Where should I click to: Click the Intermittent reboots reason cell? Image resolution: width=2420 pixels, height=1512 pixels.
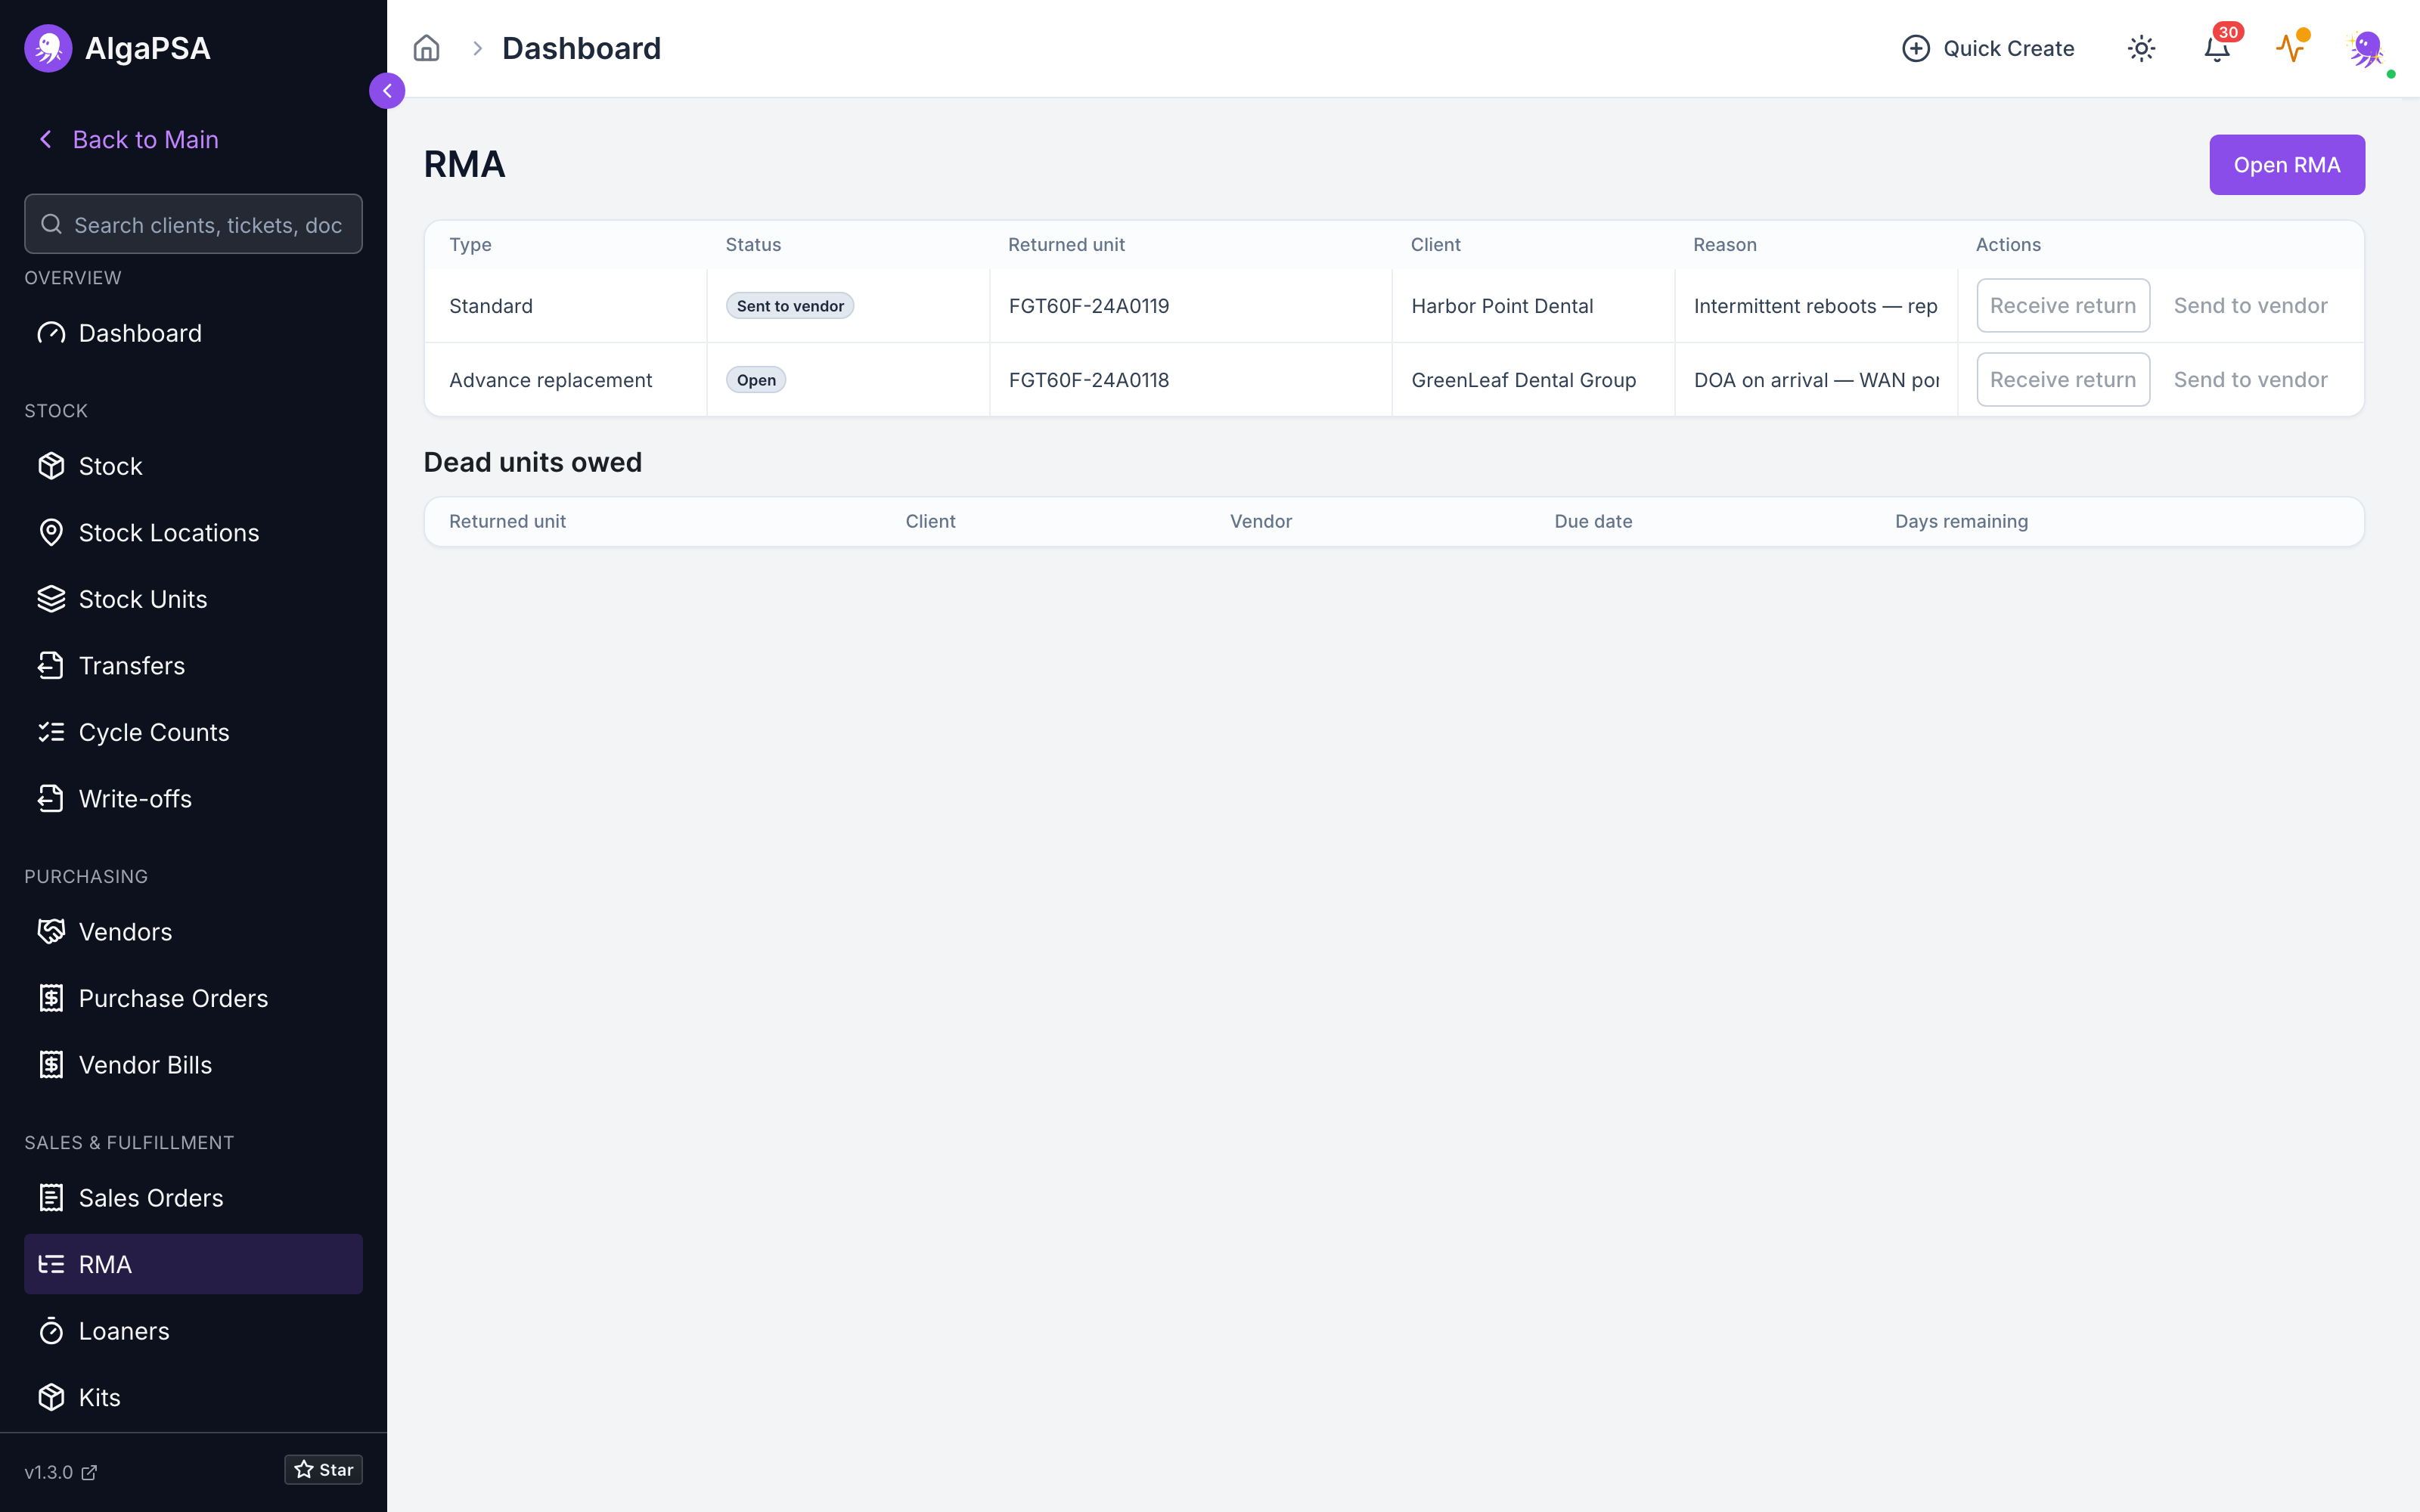[x=1816, y=306]
